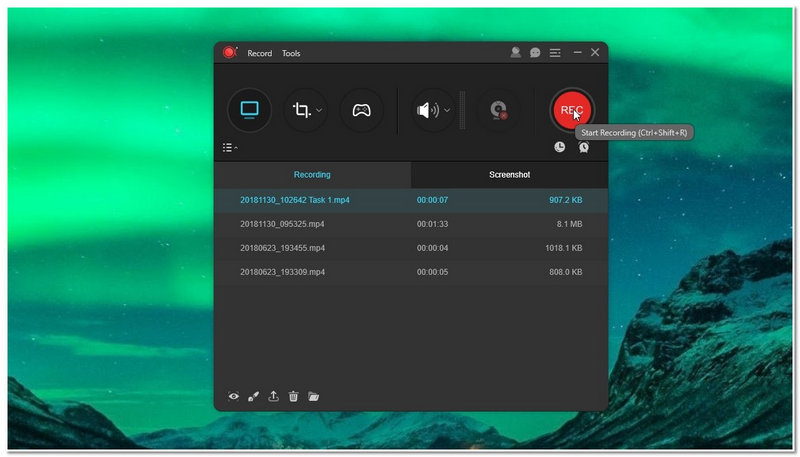Open the auto-stop timer clock icon
Screen dimensions: 800x457
[x=560, y=147]
